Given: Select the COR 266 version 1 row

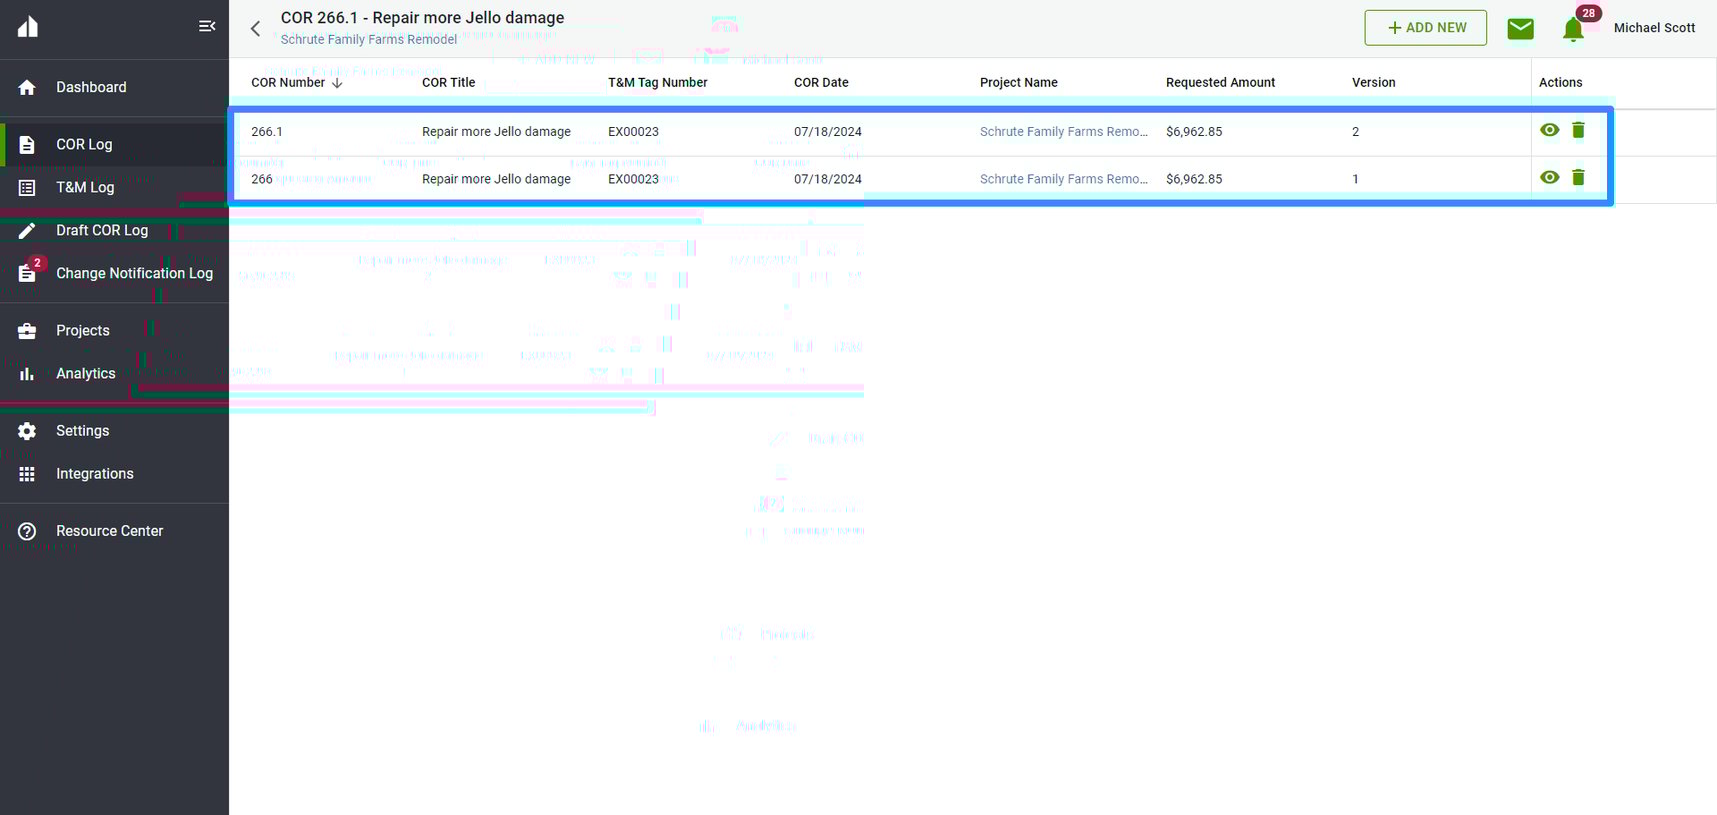Looking at the screenshot, I should pos(700,179).
